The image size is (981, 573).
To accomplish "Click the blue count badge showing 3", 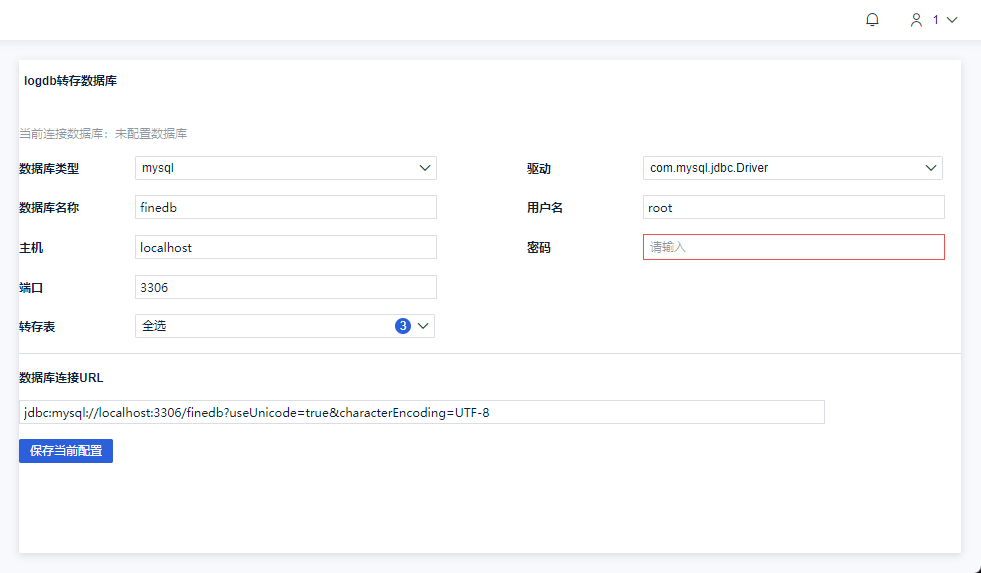I will [403, 326].
